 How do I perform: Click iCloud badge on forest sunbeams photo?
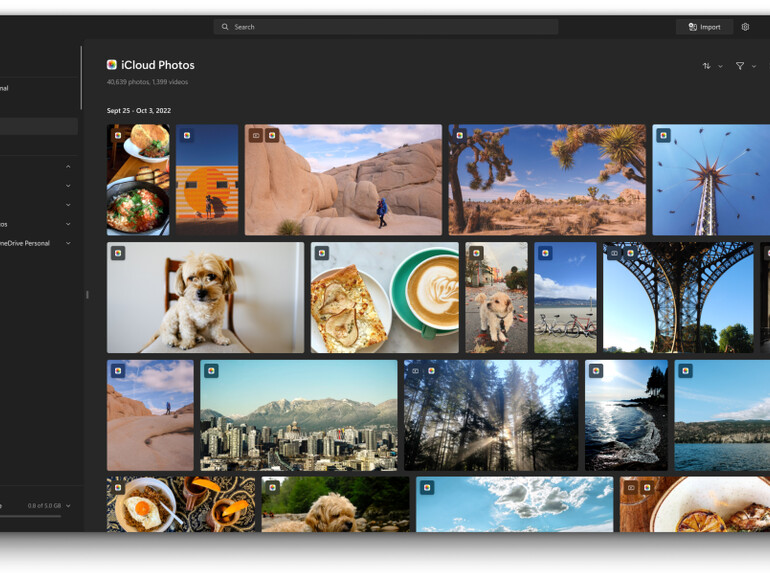[x=431, y=371]
